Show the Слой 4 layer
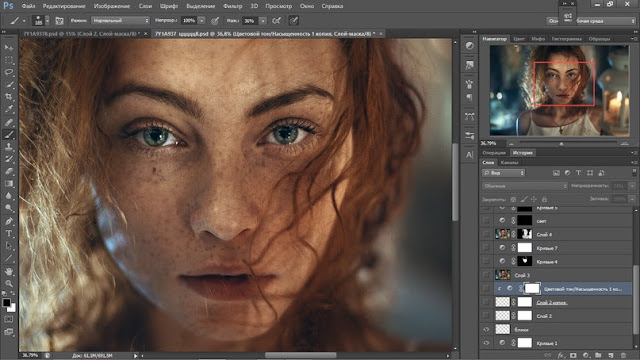This screenshot has width=640, height=360. click(x=486, y=234)
